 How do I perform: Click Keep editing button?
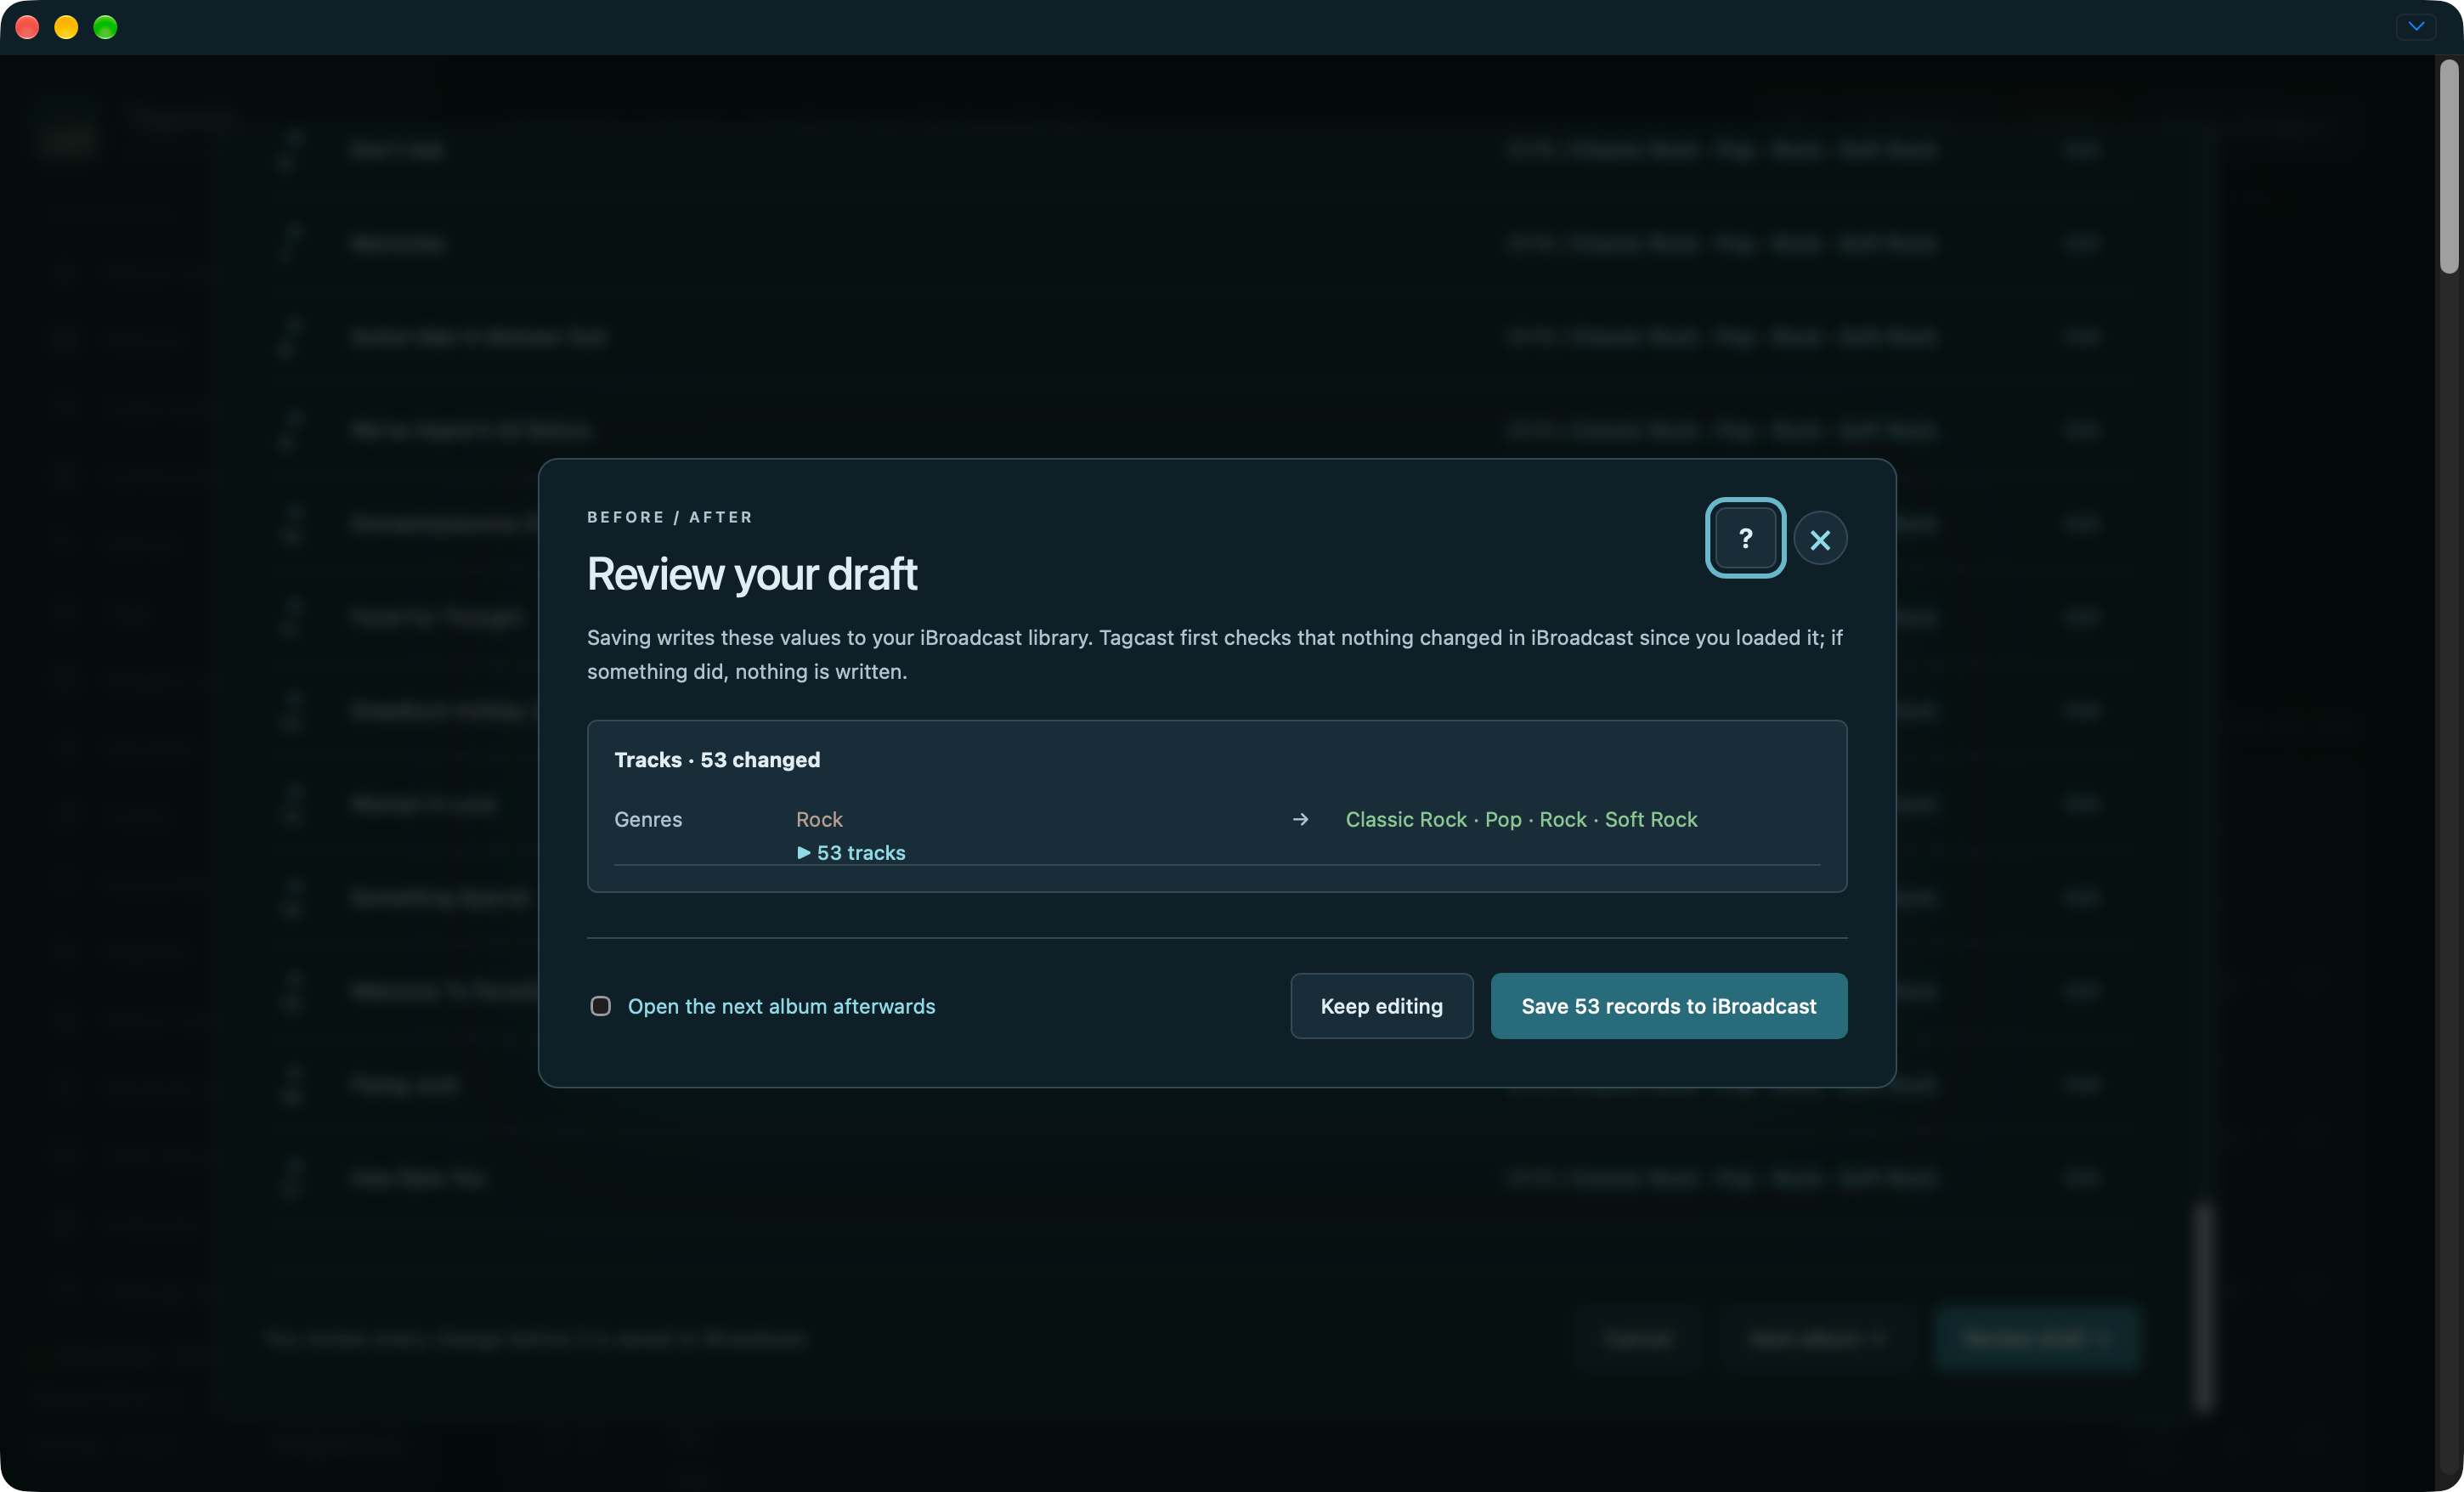(1381, 1006)
